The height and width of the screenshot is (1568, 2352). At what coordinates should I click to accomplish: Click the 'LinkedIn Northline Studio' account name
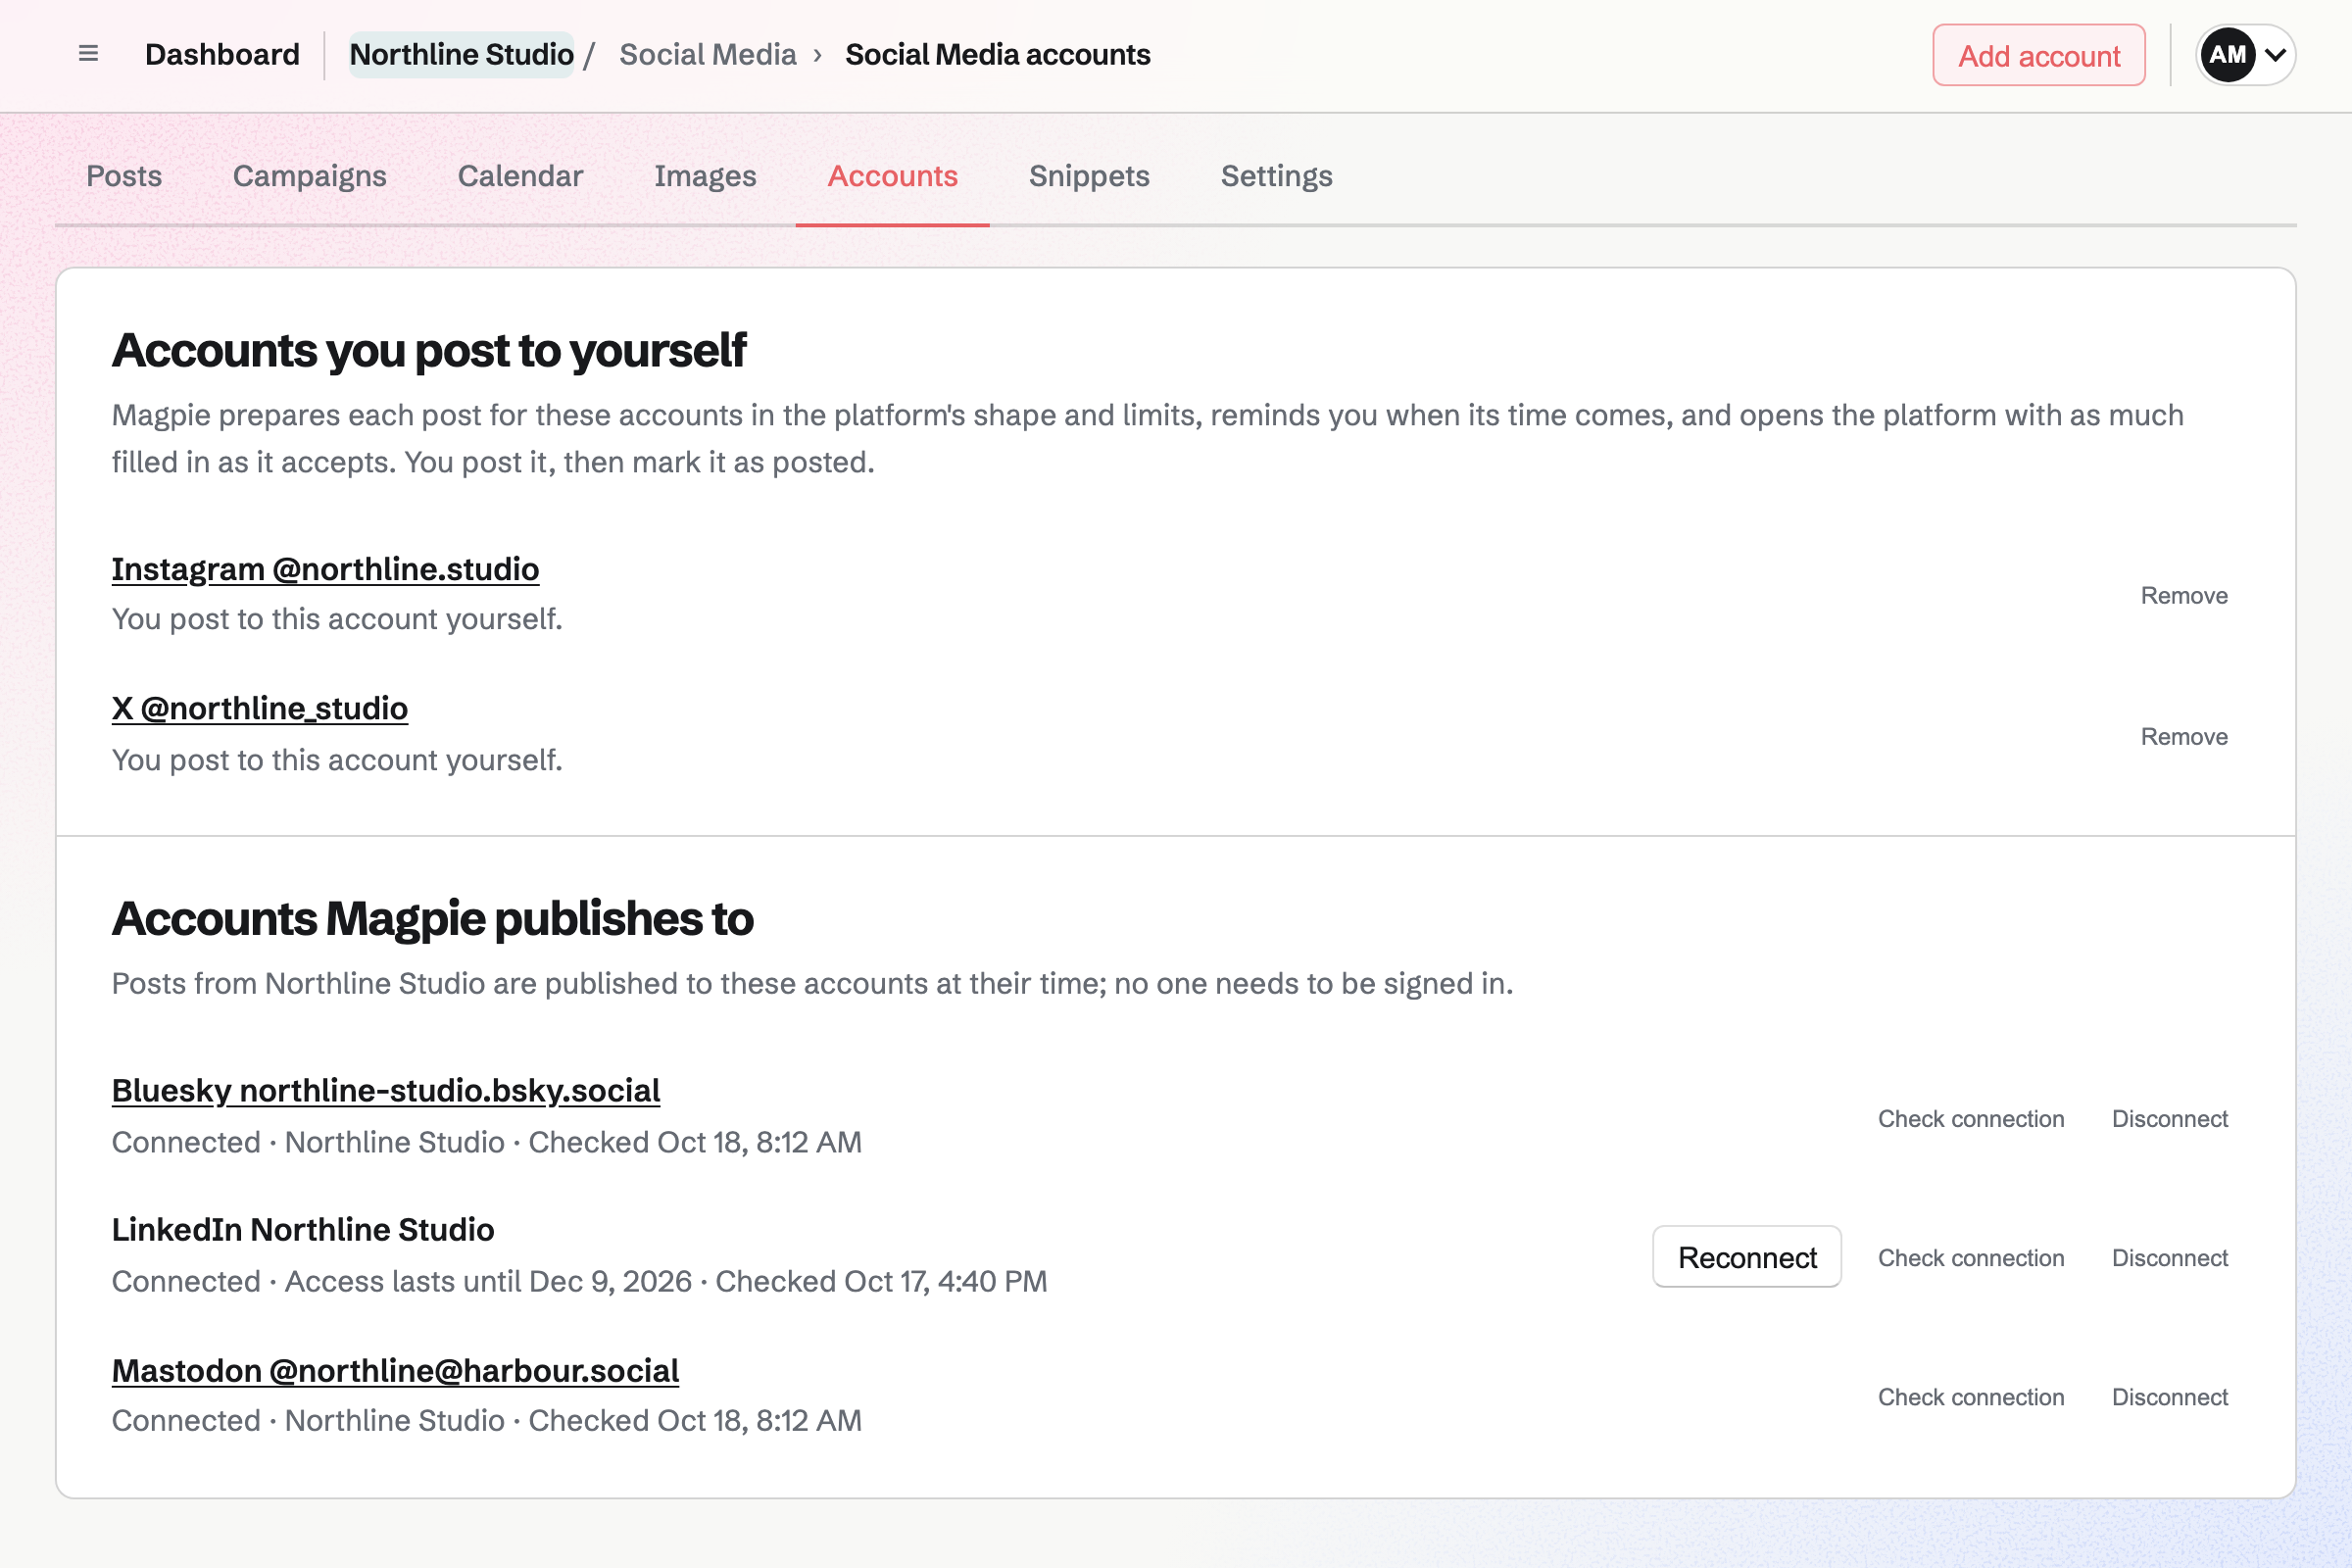[303, 1230]
